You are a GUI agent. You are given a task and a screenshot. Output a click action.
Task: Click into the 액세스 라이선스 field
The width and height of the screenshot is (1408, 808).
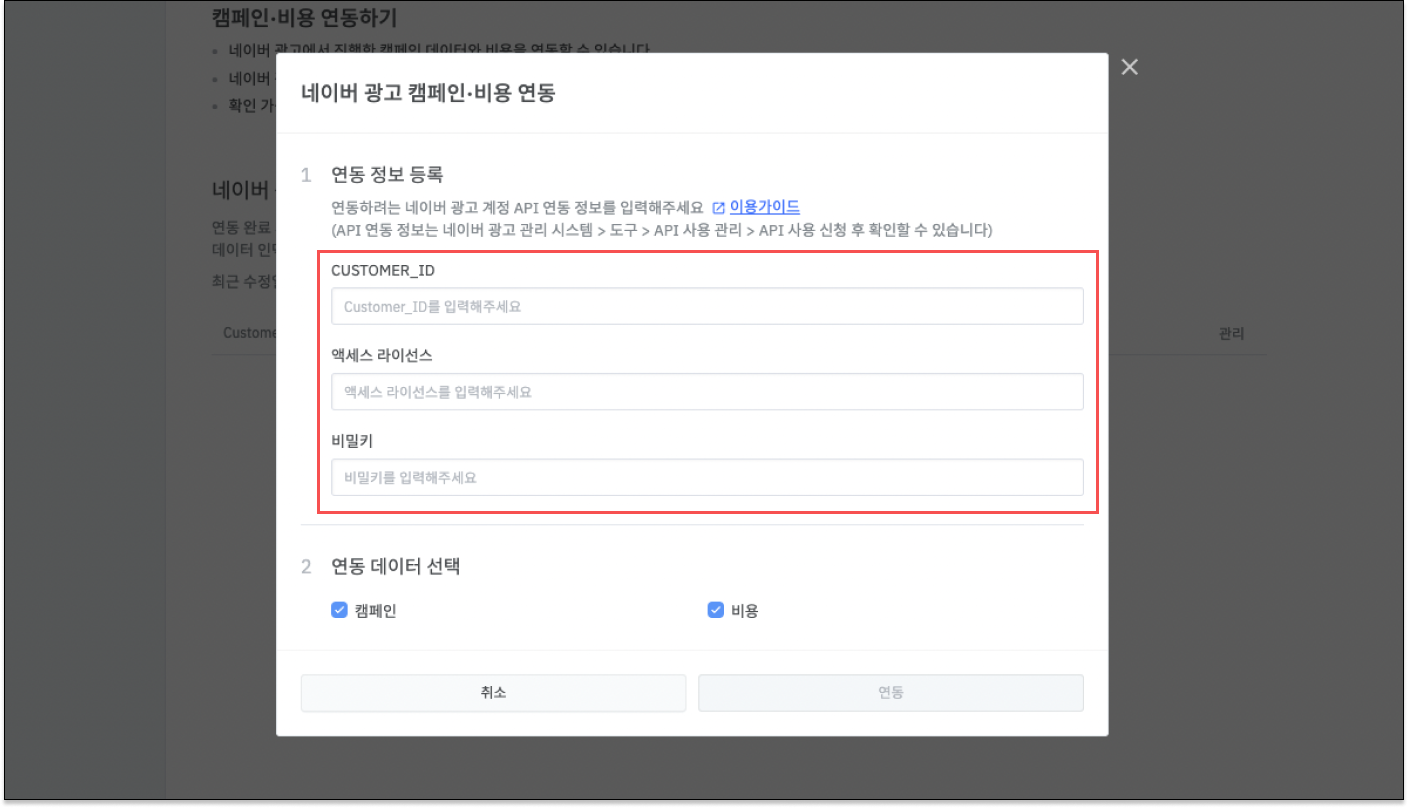coord(707,392)
